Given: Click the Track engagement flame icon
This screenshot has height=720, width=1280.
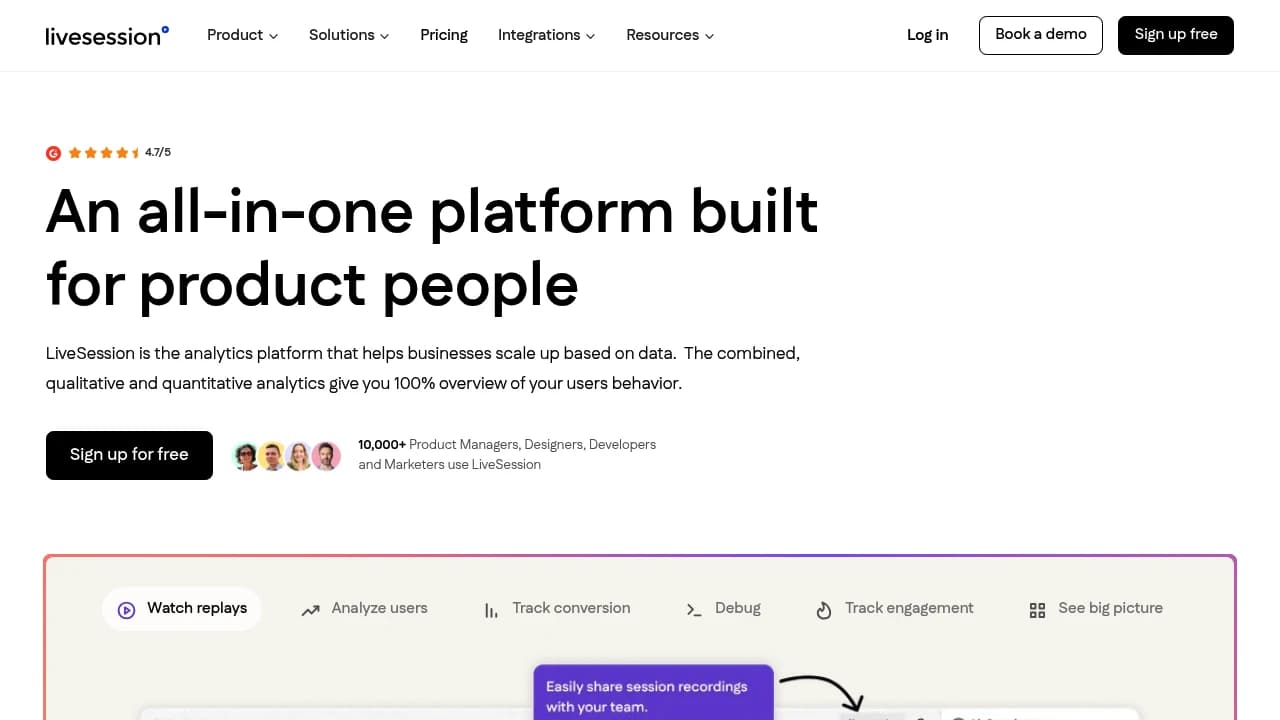Looking at the screenshot, I should click(x=824, y=610).
